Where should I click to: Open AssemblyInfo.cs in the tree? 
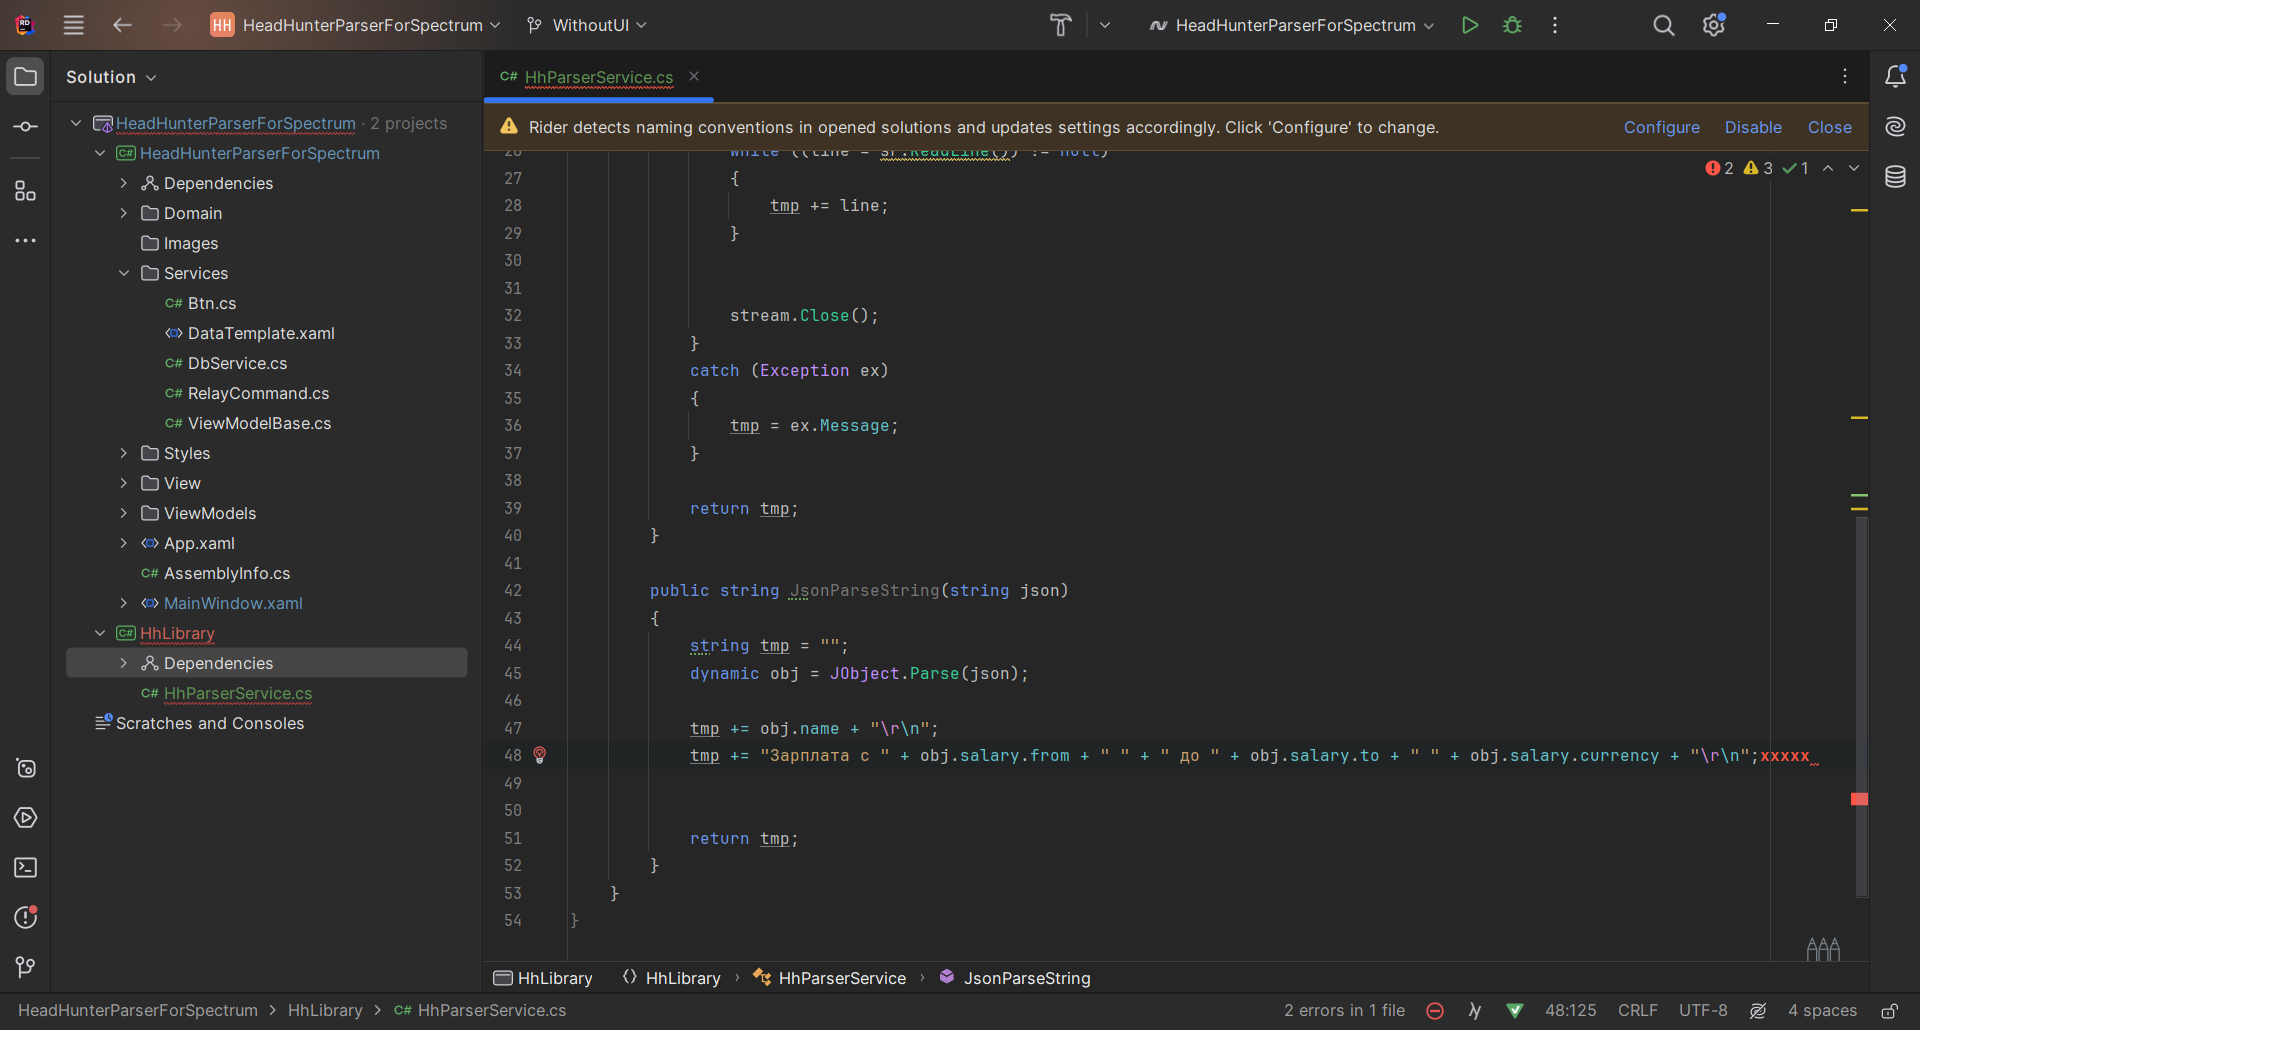(x=226, y=573)
